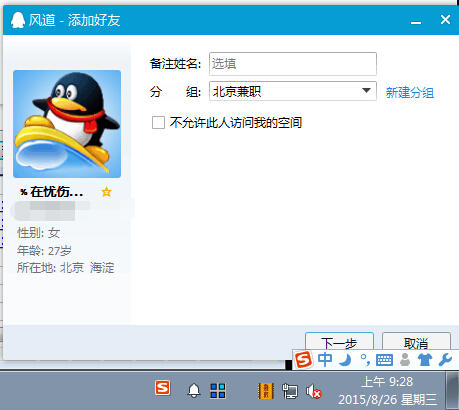
Task: Click the 取消 button
Action: click(x=416, y=342)
